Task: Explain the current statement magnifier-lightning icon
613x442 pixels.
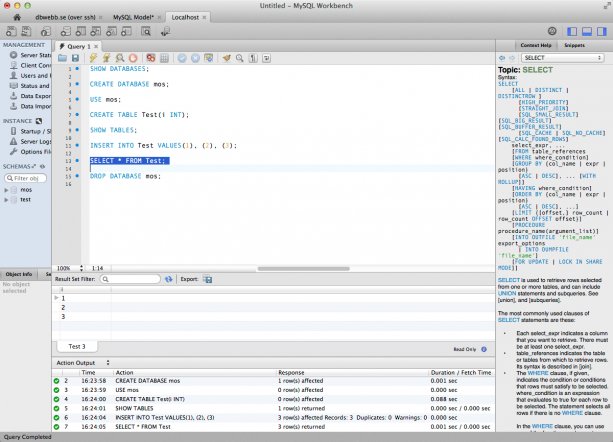Action: pos(120,58)
